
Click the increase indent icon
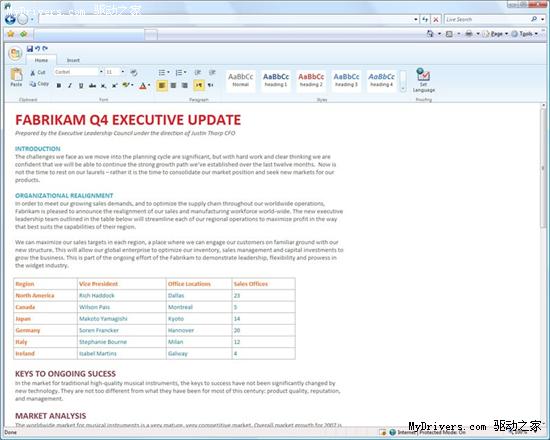212,73
